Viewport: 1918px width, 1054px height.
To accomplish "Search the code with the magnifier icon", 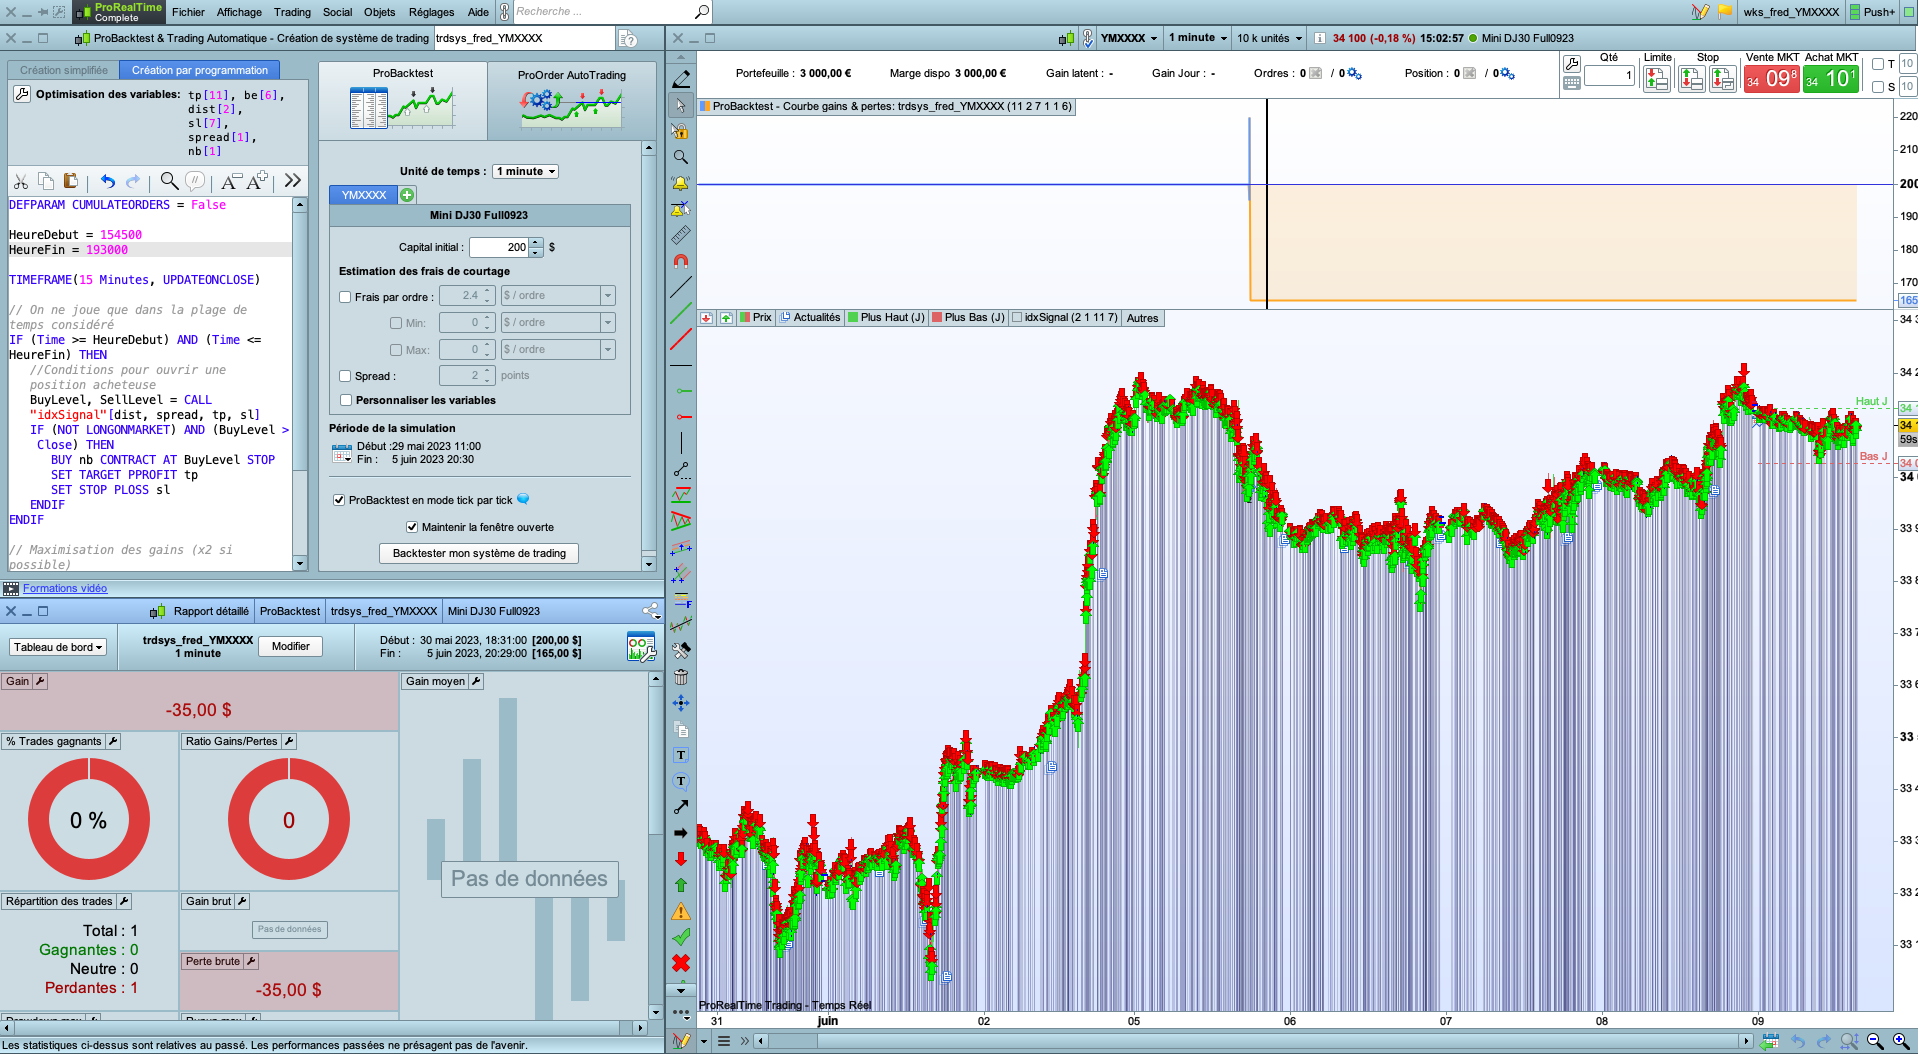I will tap(169, 181).
